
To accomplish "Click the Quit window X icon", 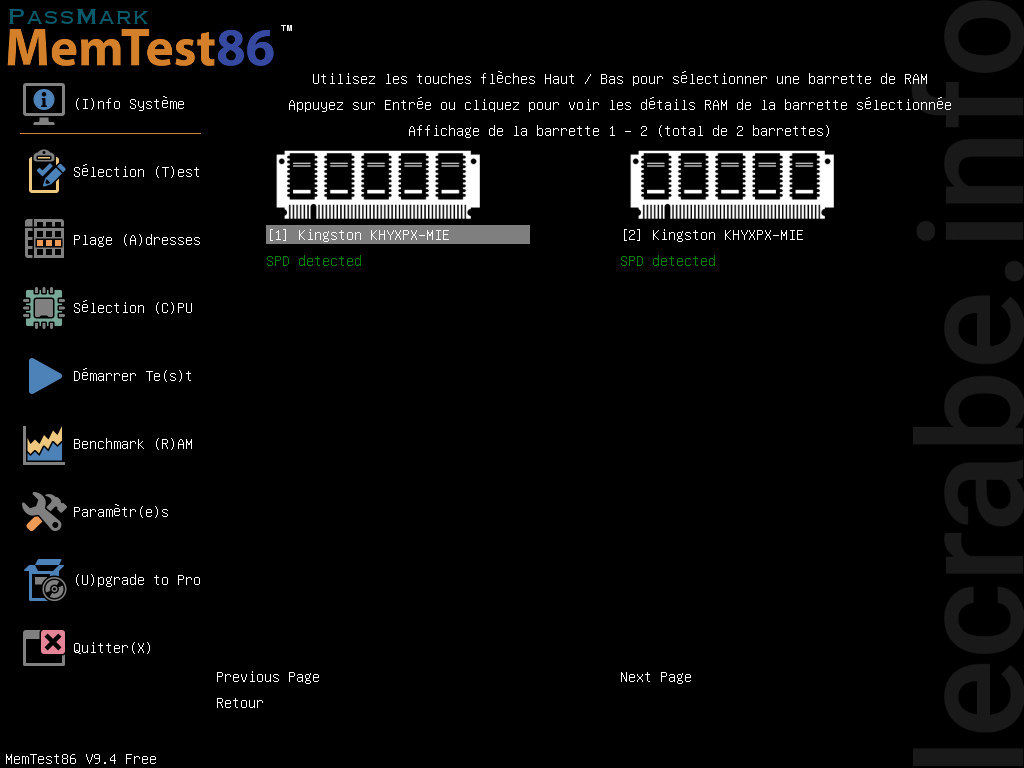I will click(44, 648).
